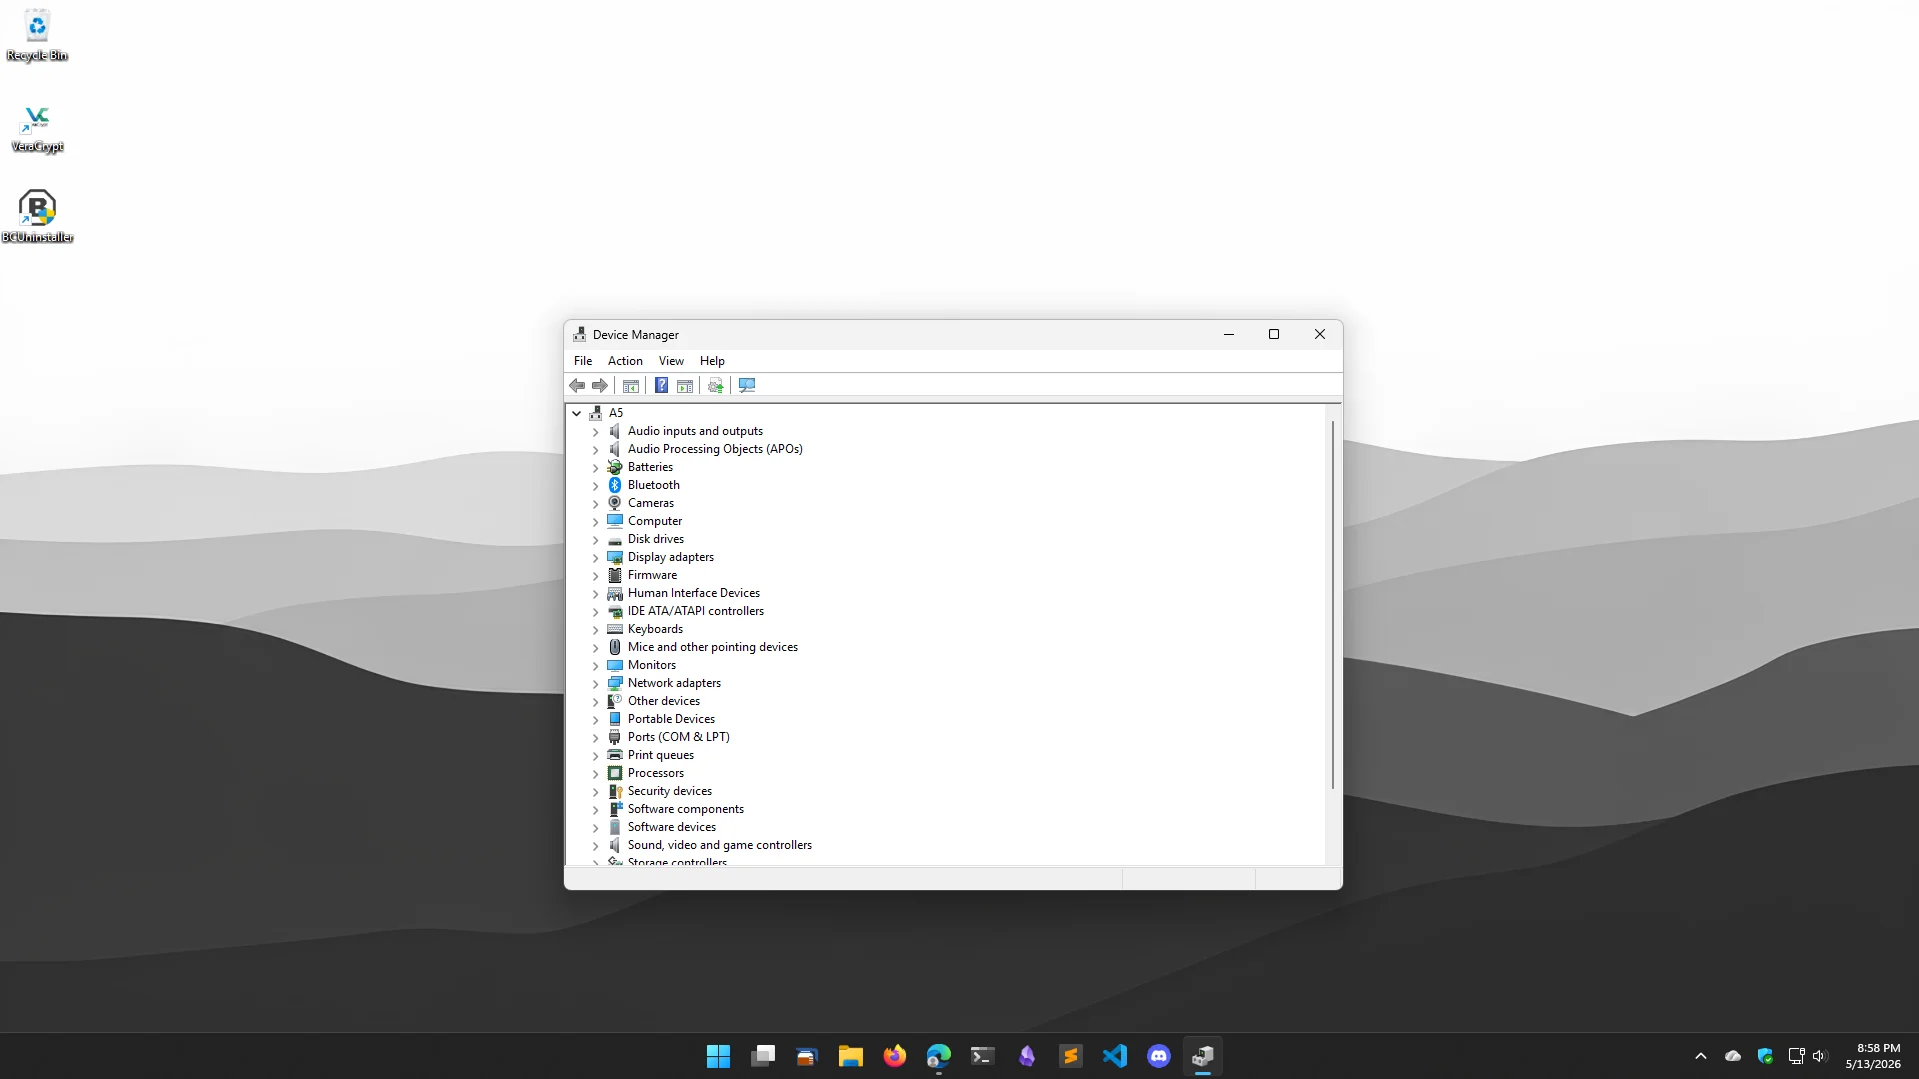
Task: Select the Human Interface Devices label
Action: 694,593
